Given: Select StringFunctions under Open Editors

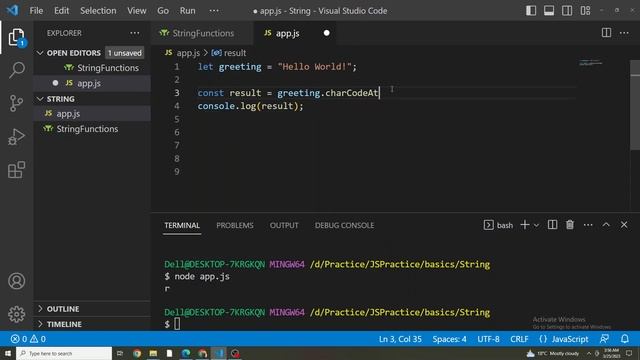Looking at the screenshot, I should point(92,68).
